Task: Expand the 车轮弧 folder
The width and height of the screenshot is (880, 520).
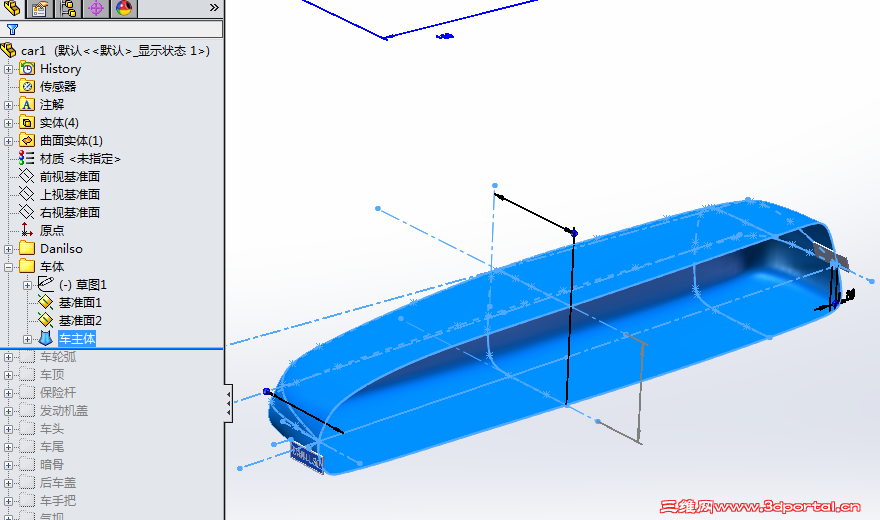Action: coord(8,357)
